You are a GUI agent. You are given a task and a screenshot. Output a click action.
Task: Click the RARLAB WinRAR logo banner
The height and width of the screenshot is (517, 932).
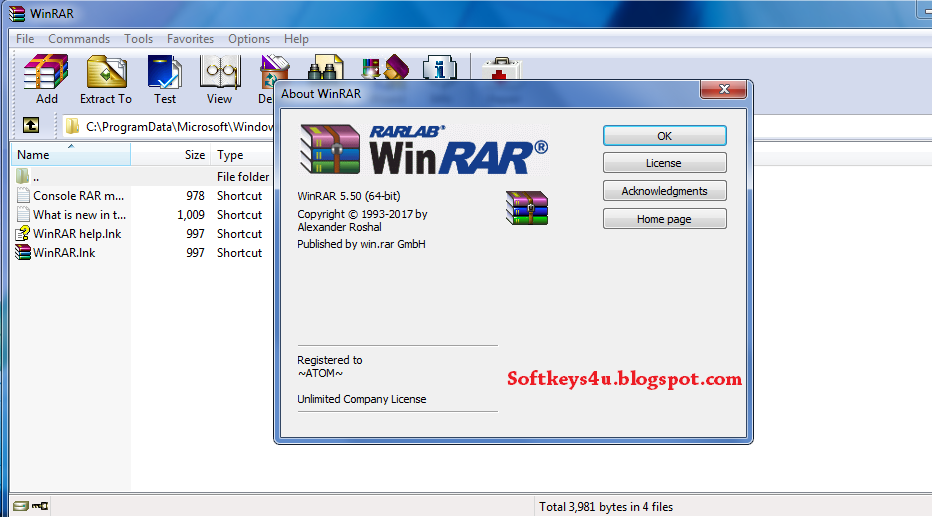coord(424,149)
